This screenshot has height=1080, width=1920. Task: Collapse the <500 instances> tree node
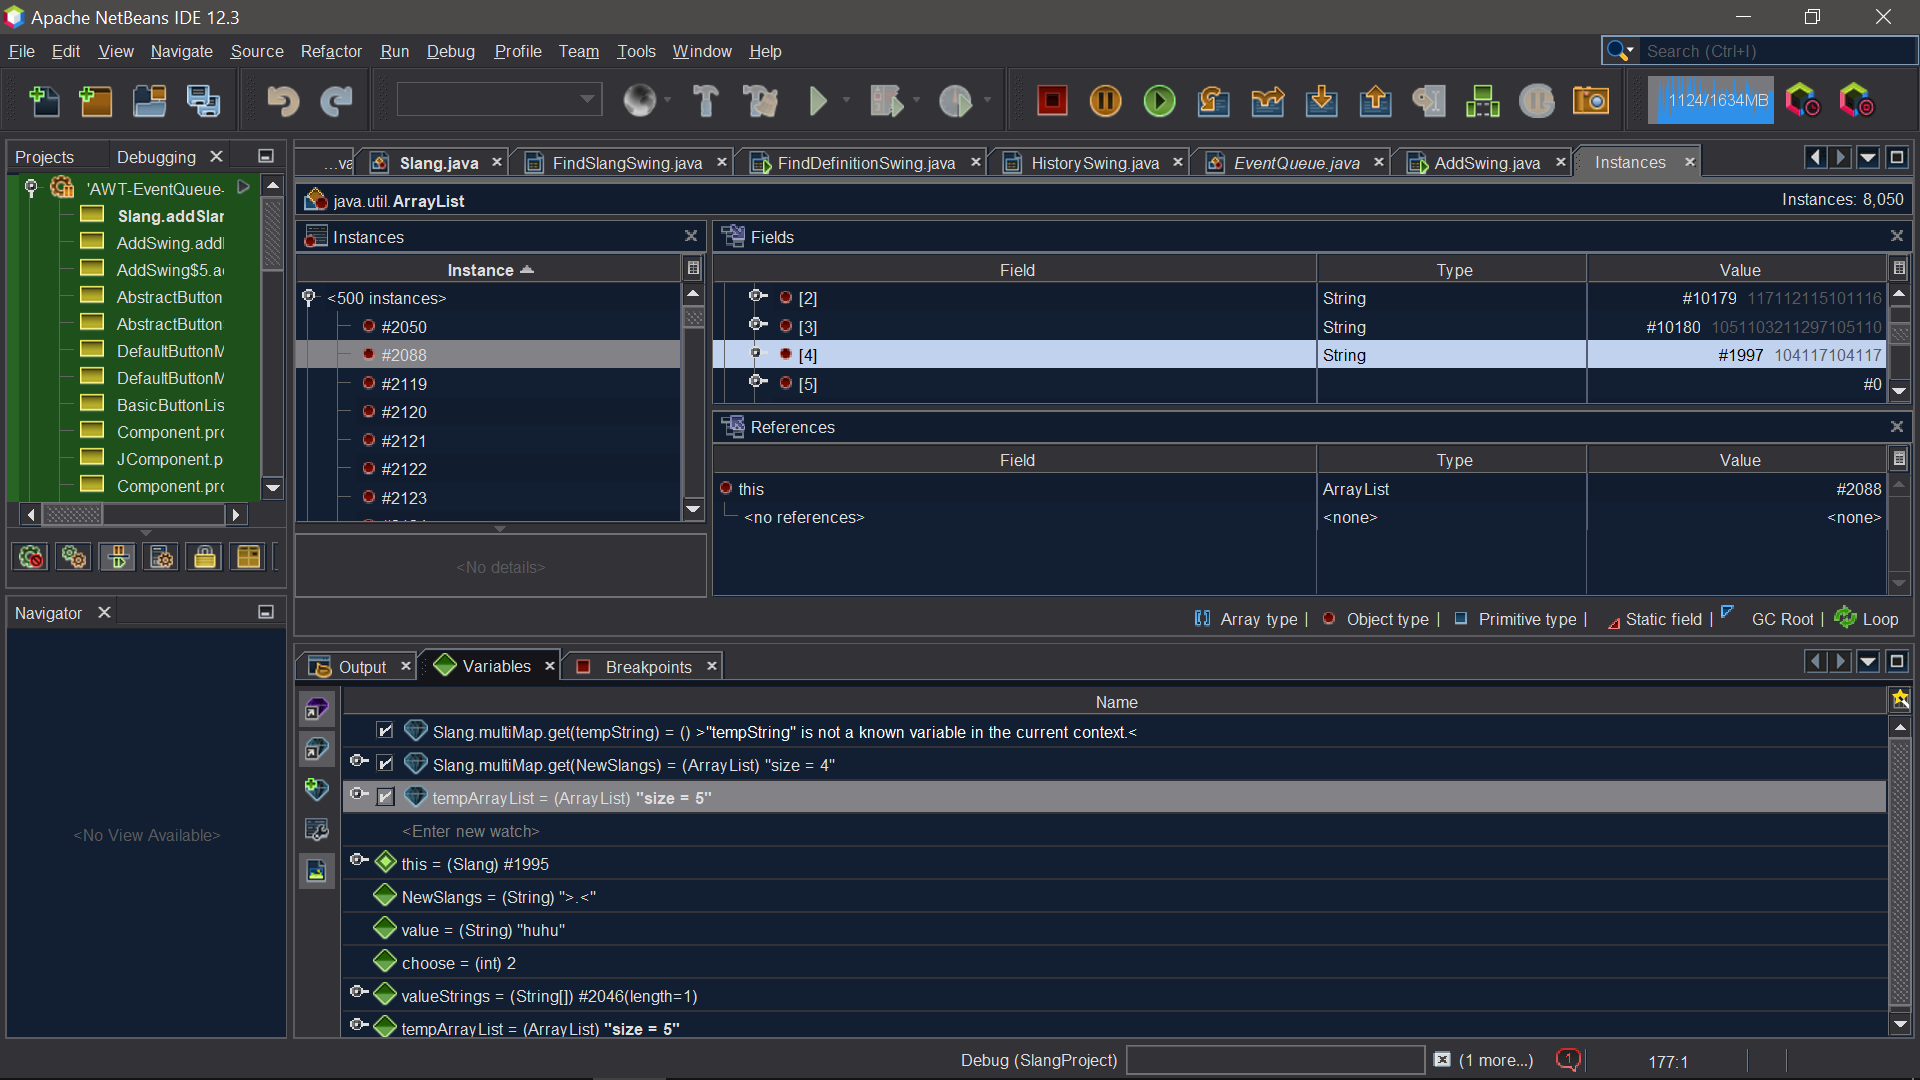coord(309,297)
